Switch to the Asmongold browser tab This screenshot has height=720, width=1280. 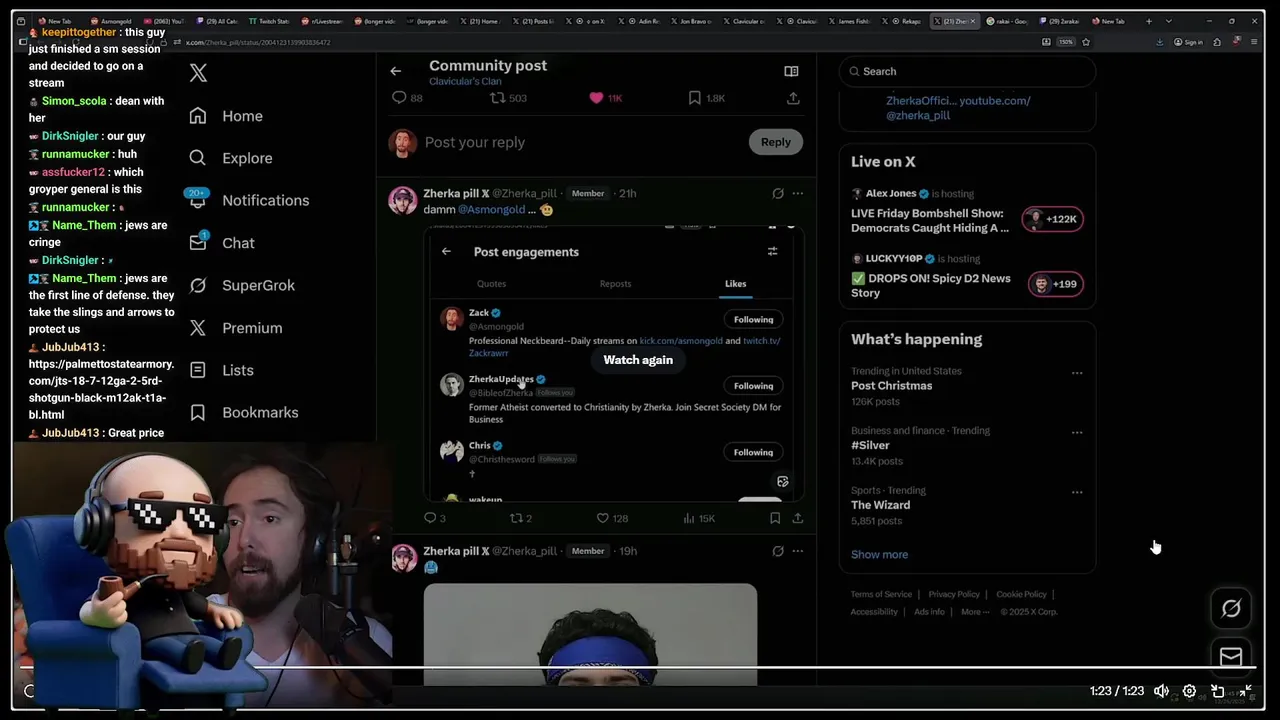point(110,21)
